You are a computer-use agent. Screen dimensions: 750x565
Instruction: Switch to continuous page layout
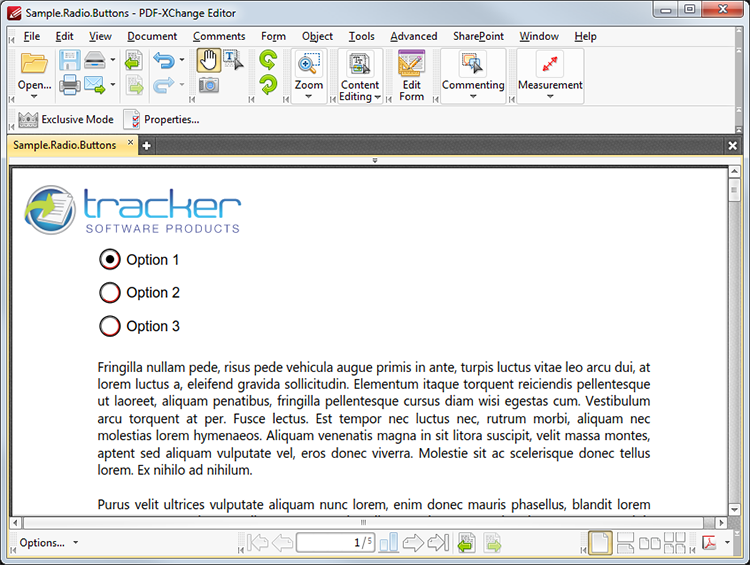pyautogui.click(x=625, y=543)
